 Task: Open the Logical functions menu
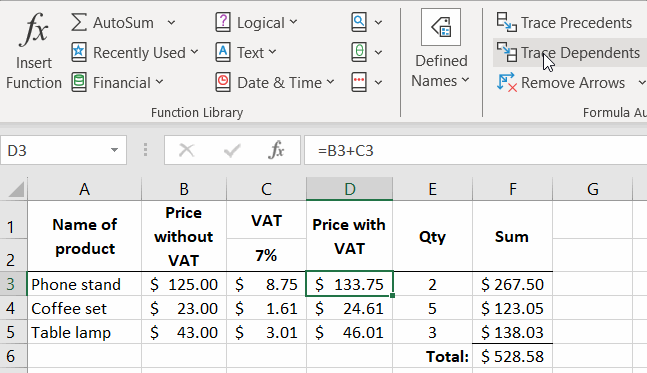click(256, 23)
